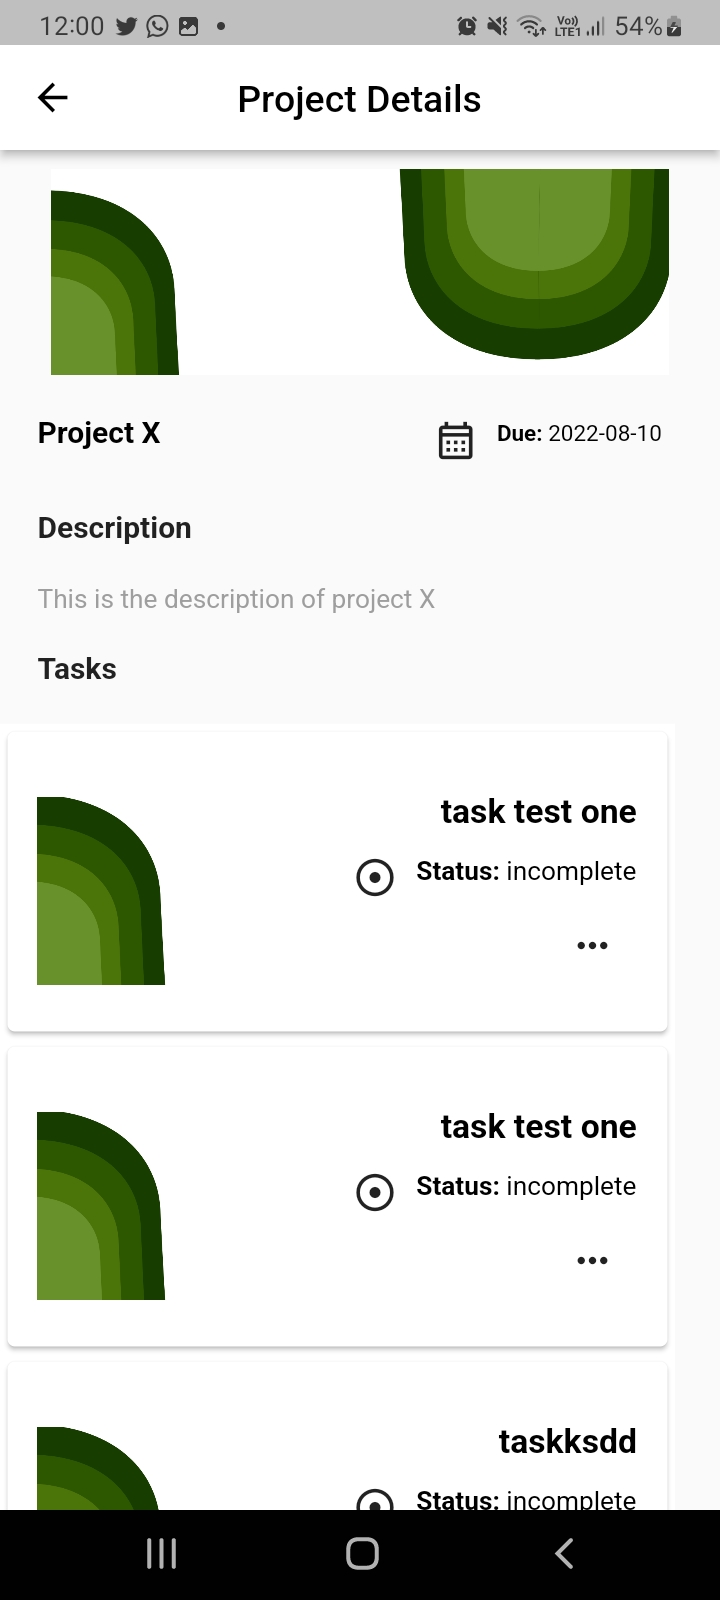Tap the WhatsApp notification icon in status bar
The width and height of the screenshot is (720, 1600).
click(x=157, y=26)
